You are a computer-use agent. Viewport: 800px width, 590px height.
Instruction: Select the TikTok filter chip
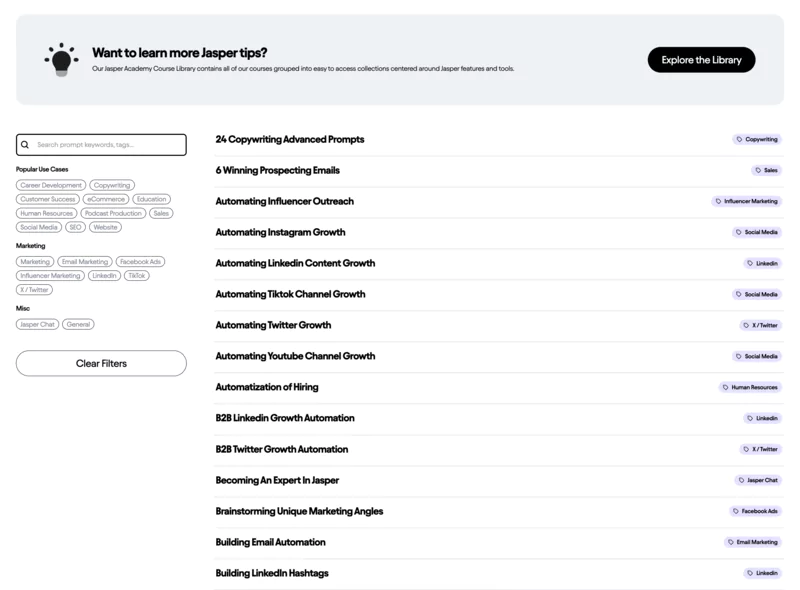tap(137, 276)
